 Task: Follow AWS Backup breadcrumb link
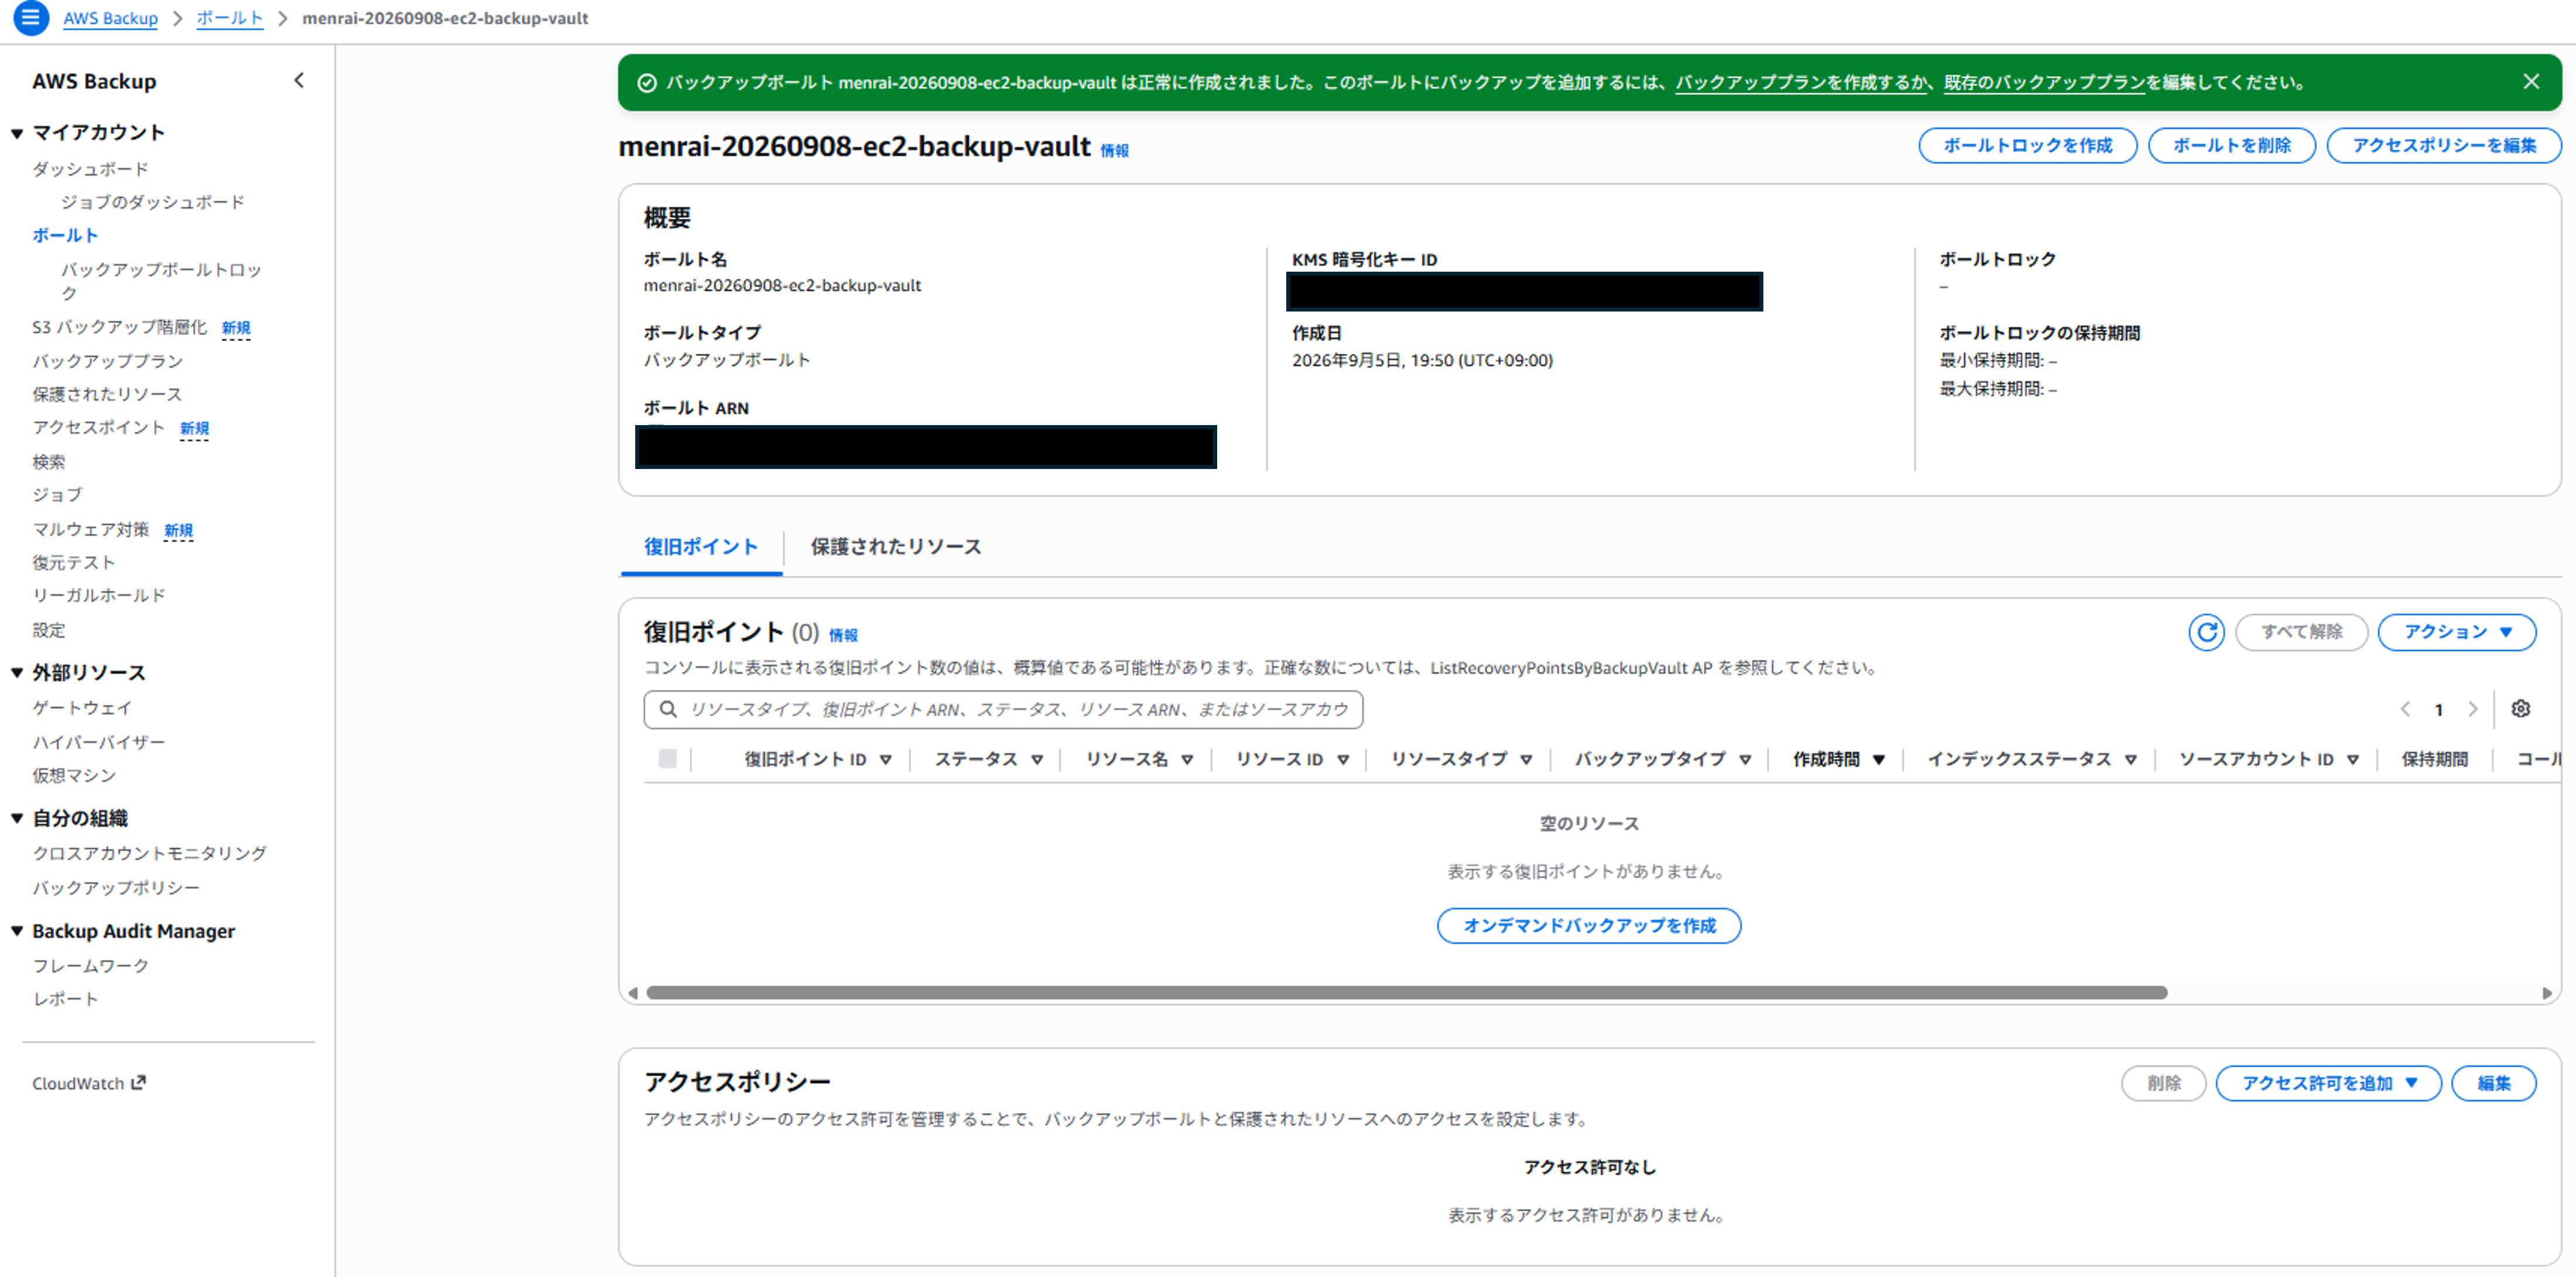110,18
